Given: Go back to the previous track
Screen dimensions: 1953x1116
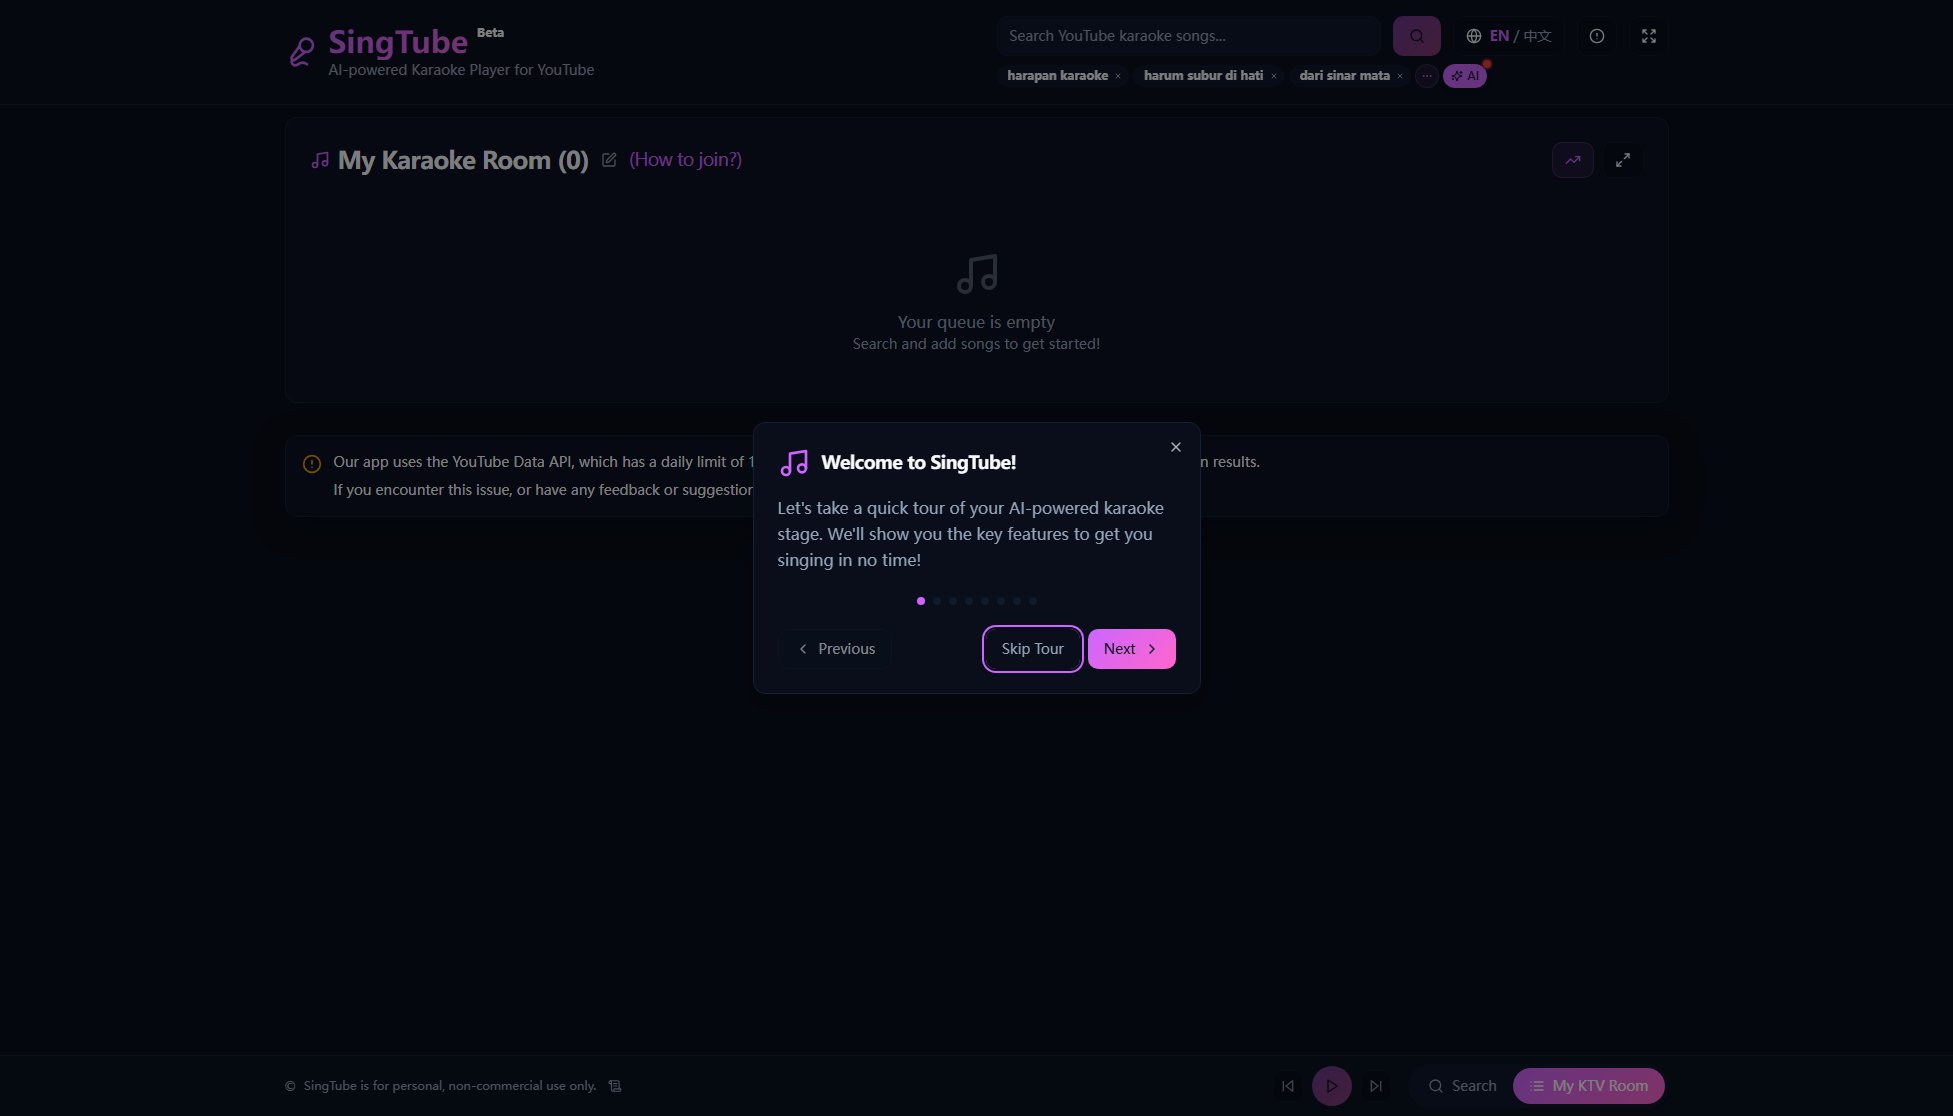Looking at the screenshot, I should (1288, 1085).
